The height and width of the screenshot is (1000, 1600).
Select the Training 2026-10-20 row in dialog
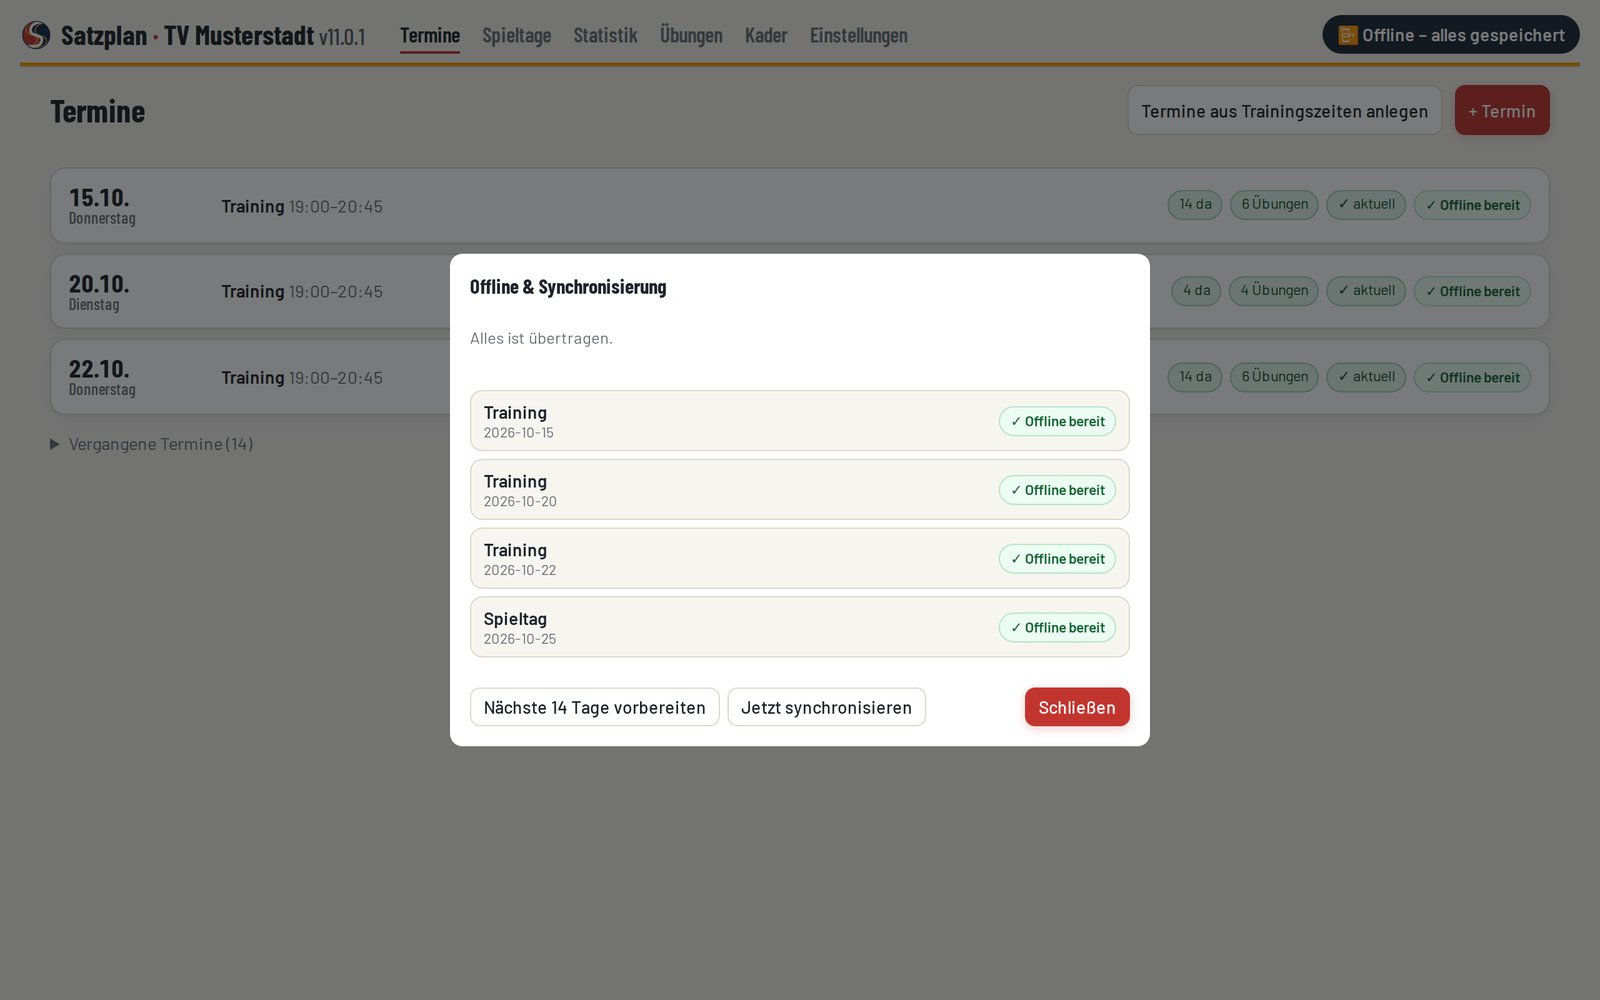pos(800,490)
